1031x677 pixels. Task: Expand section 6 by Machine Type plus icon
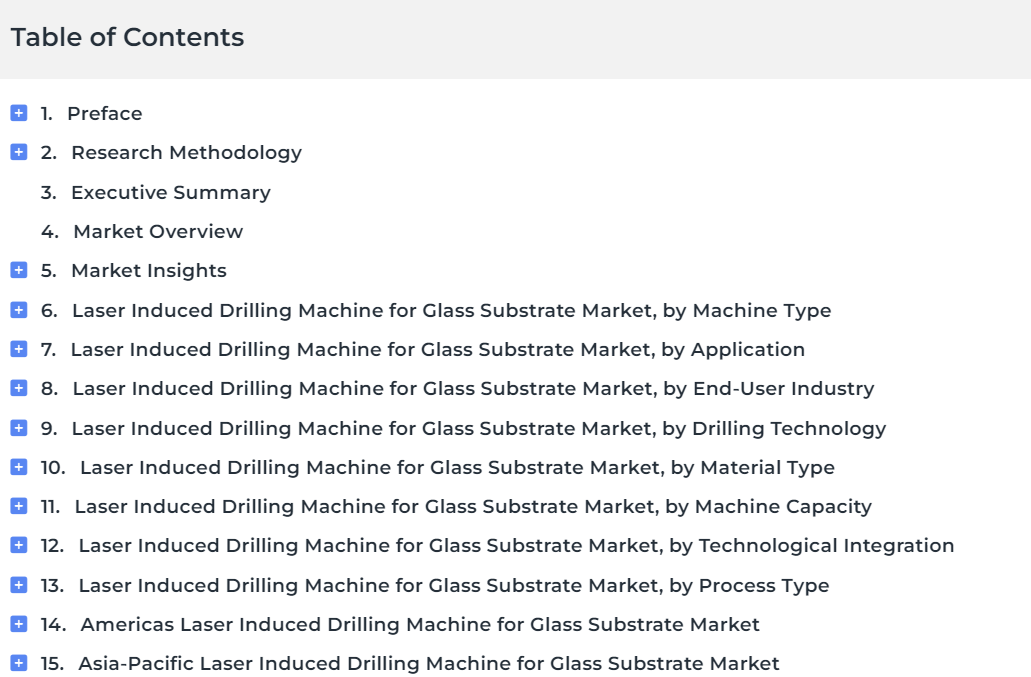[19, 310]
